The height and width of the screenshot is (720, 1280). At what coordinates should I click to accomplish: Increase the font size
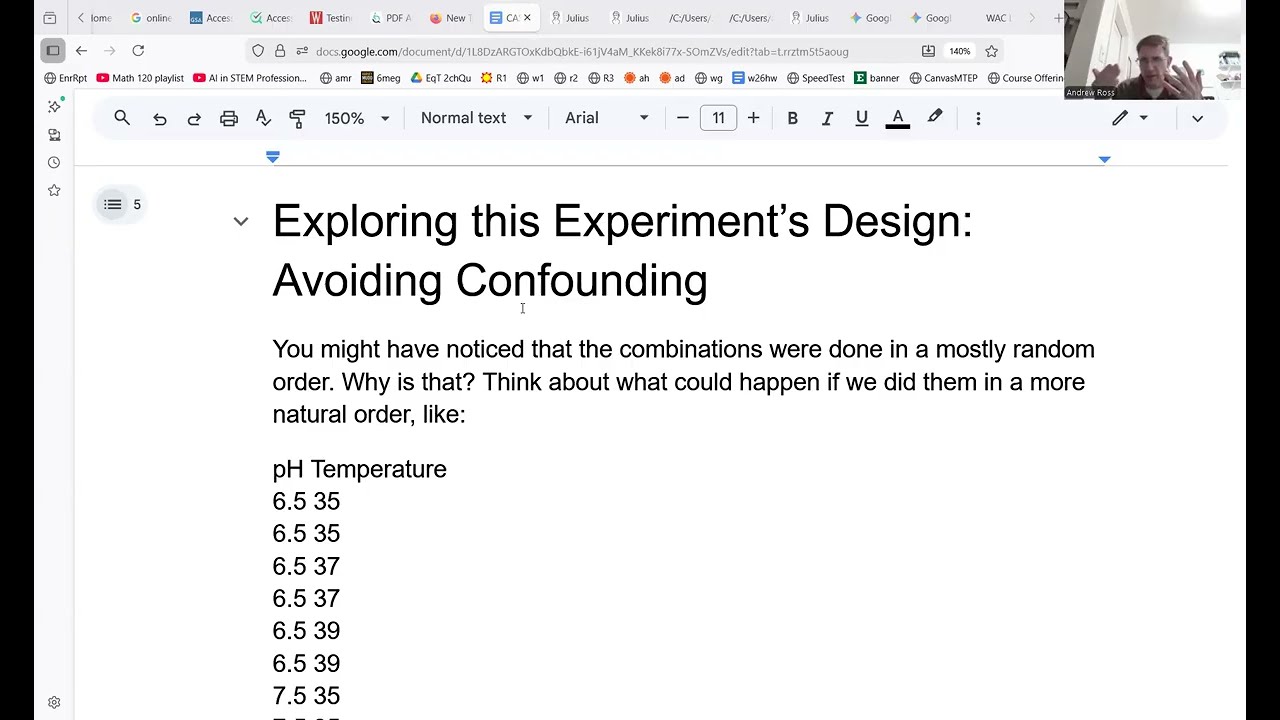tap(753, 118)
